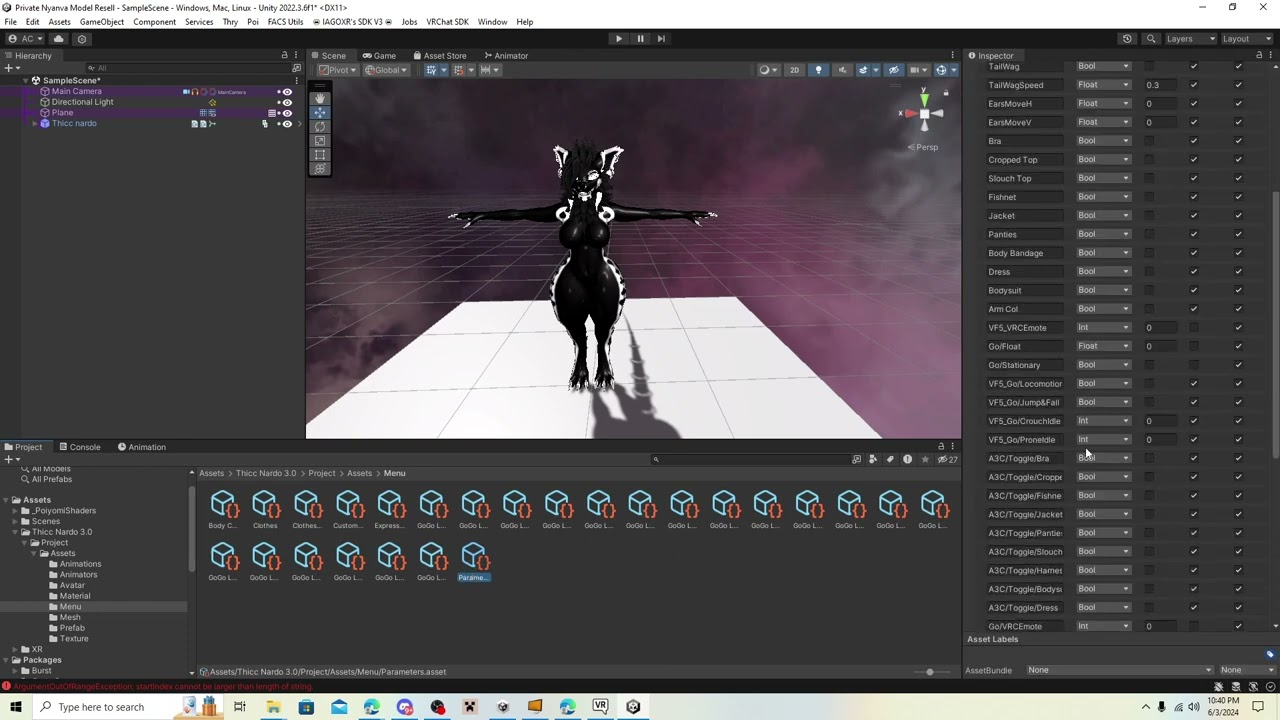The image size is (1280, 720).
Task: Toggle visibility eye for Main Camera
Action: (287, 92)
